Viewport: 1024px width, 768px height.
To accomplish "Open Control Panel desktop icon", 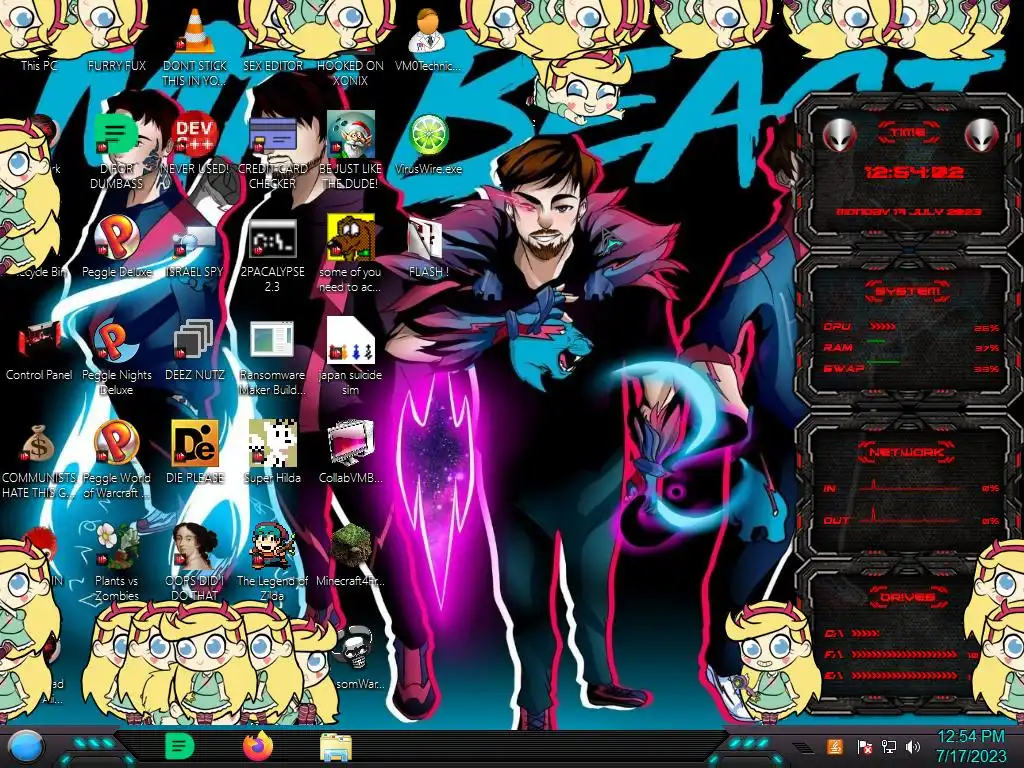I will [x=39, y=351].
